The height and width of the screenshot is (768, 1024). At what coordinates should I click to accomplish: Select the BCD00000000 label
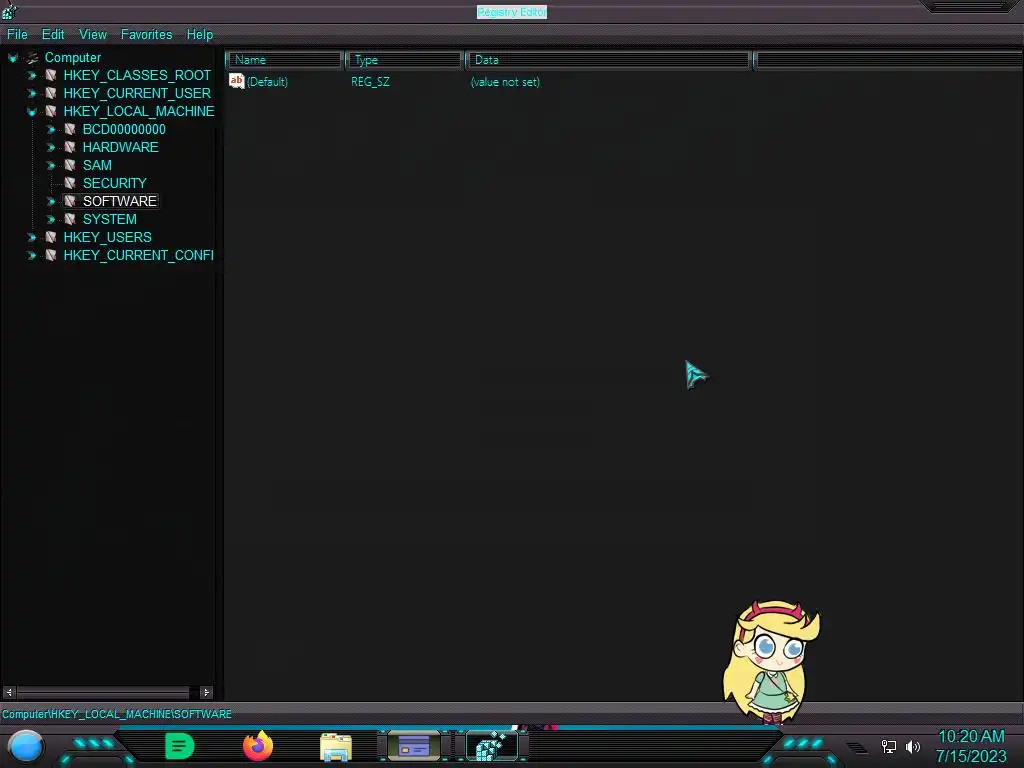click(x=124, y=129)
